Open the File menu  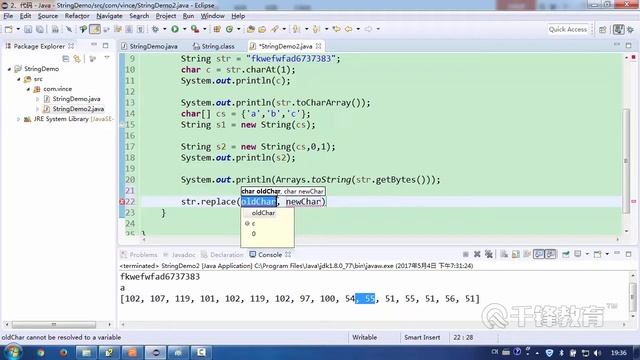[8, 16]
